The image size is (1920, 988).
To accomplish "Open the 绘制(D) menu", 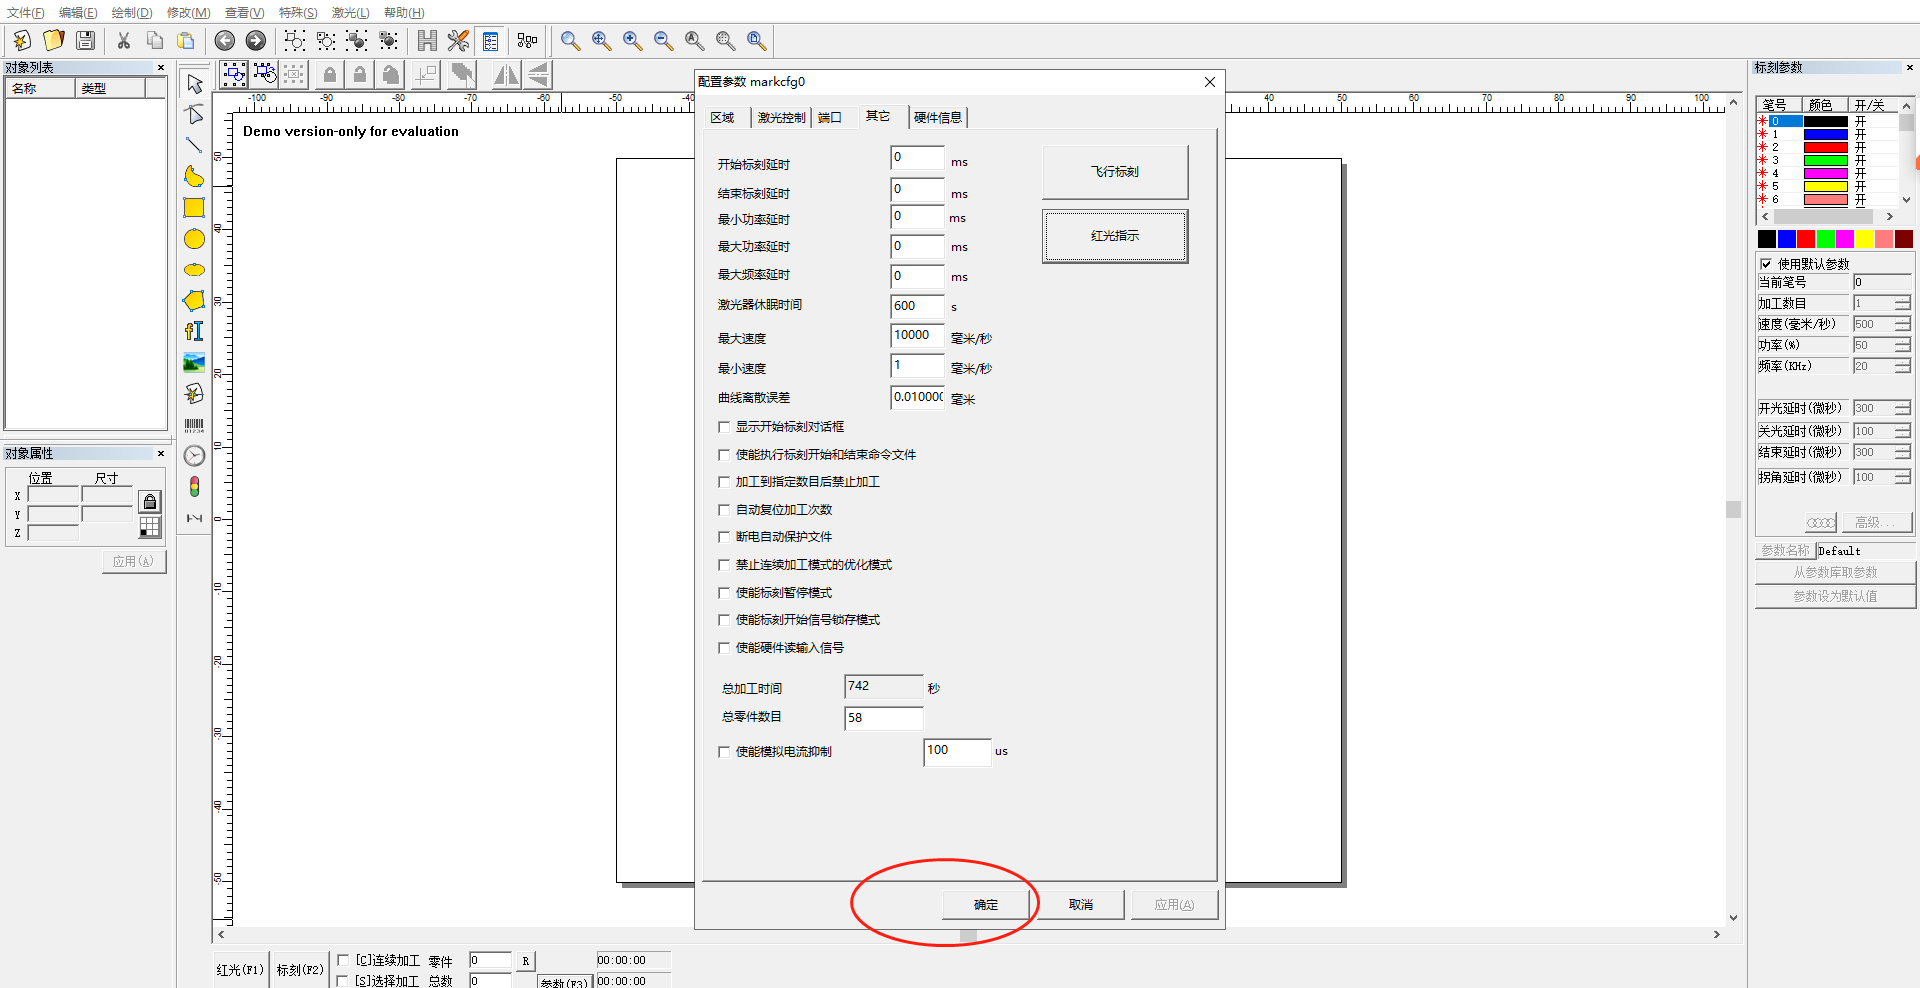I will click(x=131, y=12).
